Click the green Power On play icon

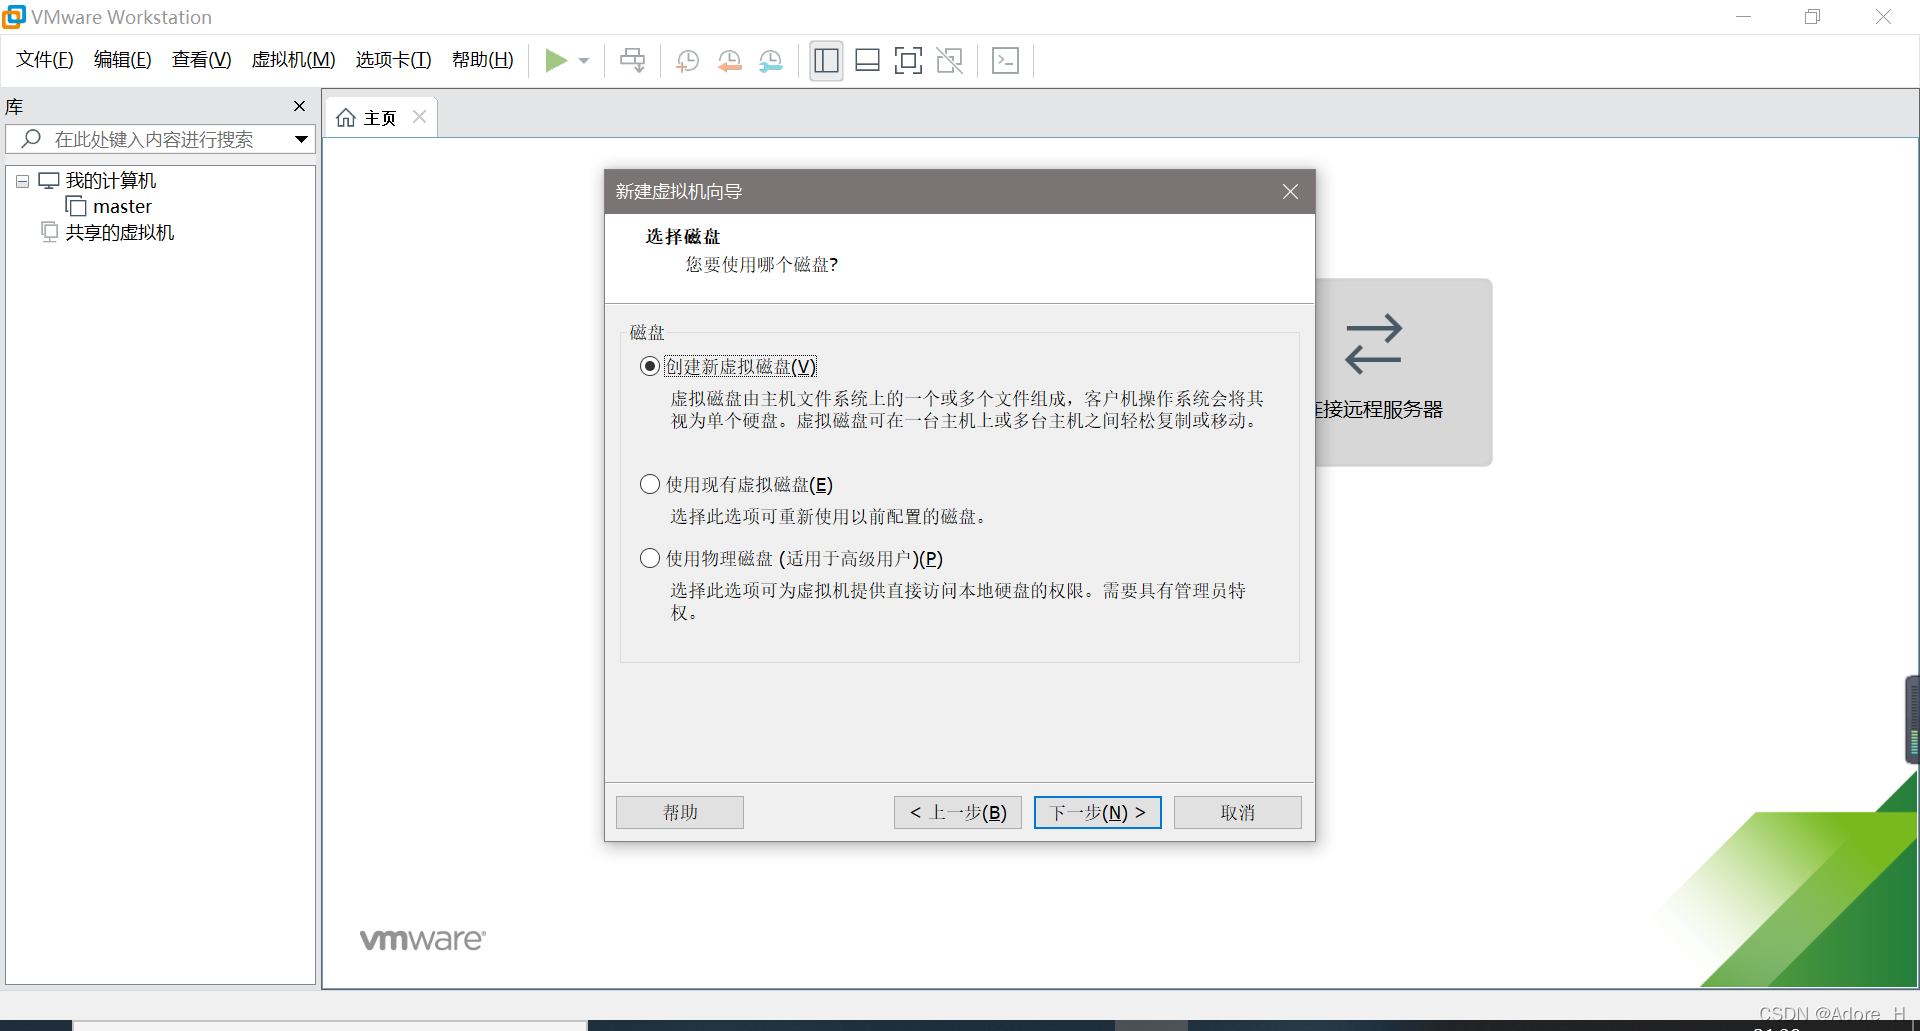click(x=556, y=61)
